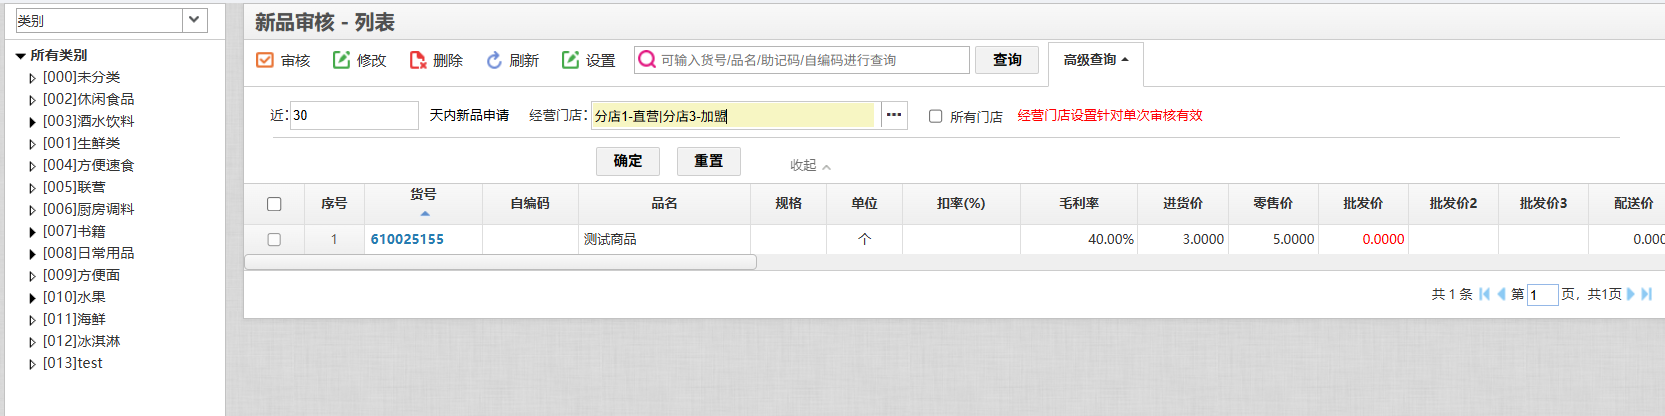This screenshot has height=416, width=1665.
Task: Open store picker with the ellipsis button
Action: (894, 115)
